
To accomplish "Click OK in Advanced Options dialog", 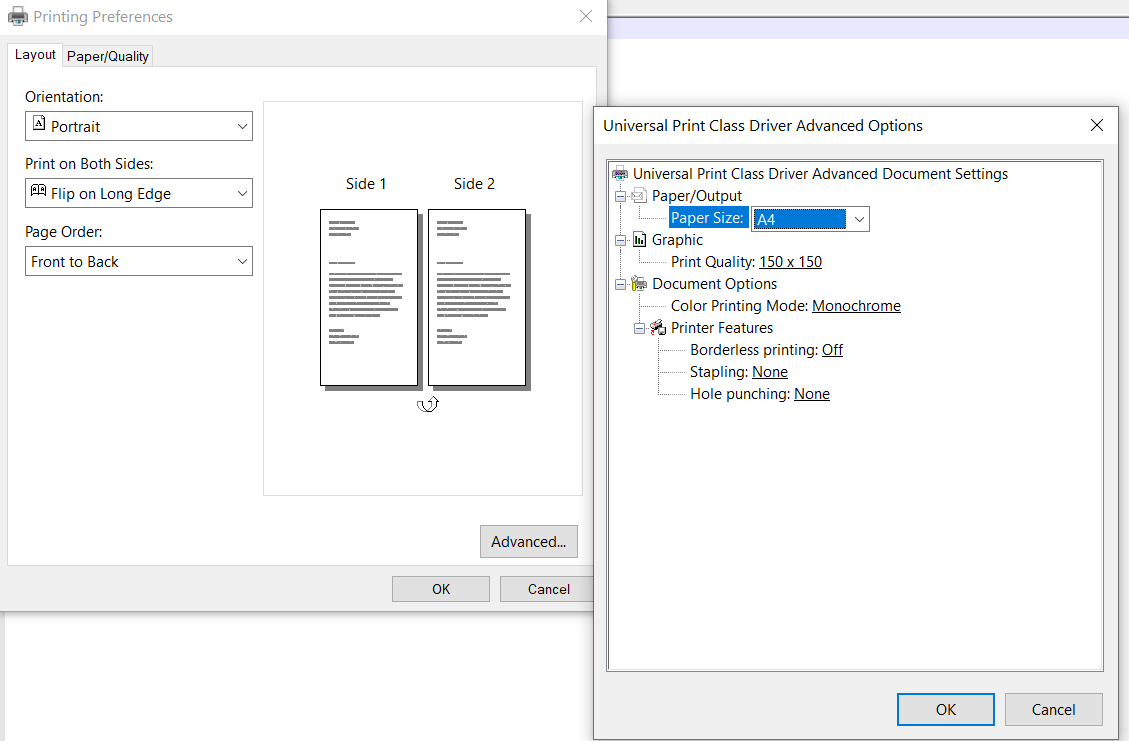I will coord(946,710).
